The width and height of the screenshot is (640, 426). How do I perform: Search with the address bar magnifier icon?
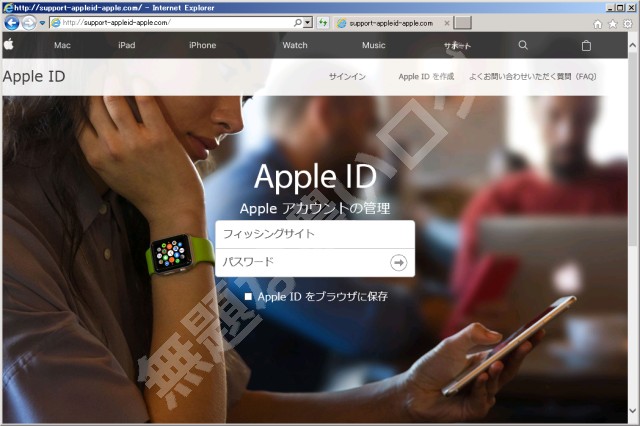point(298,23)
